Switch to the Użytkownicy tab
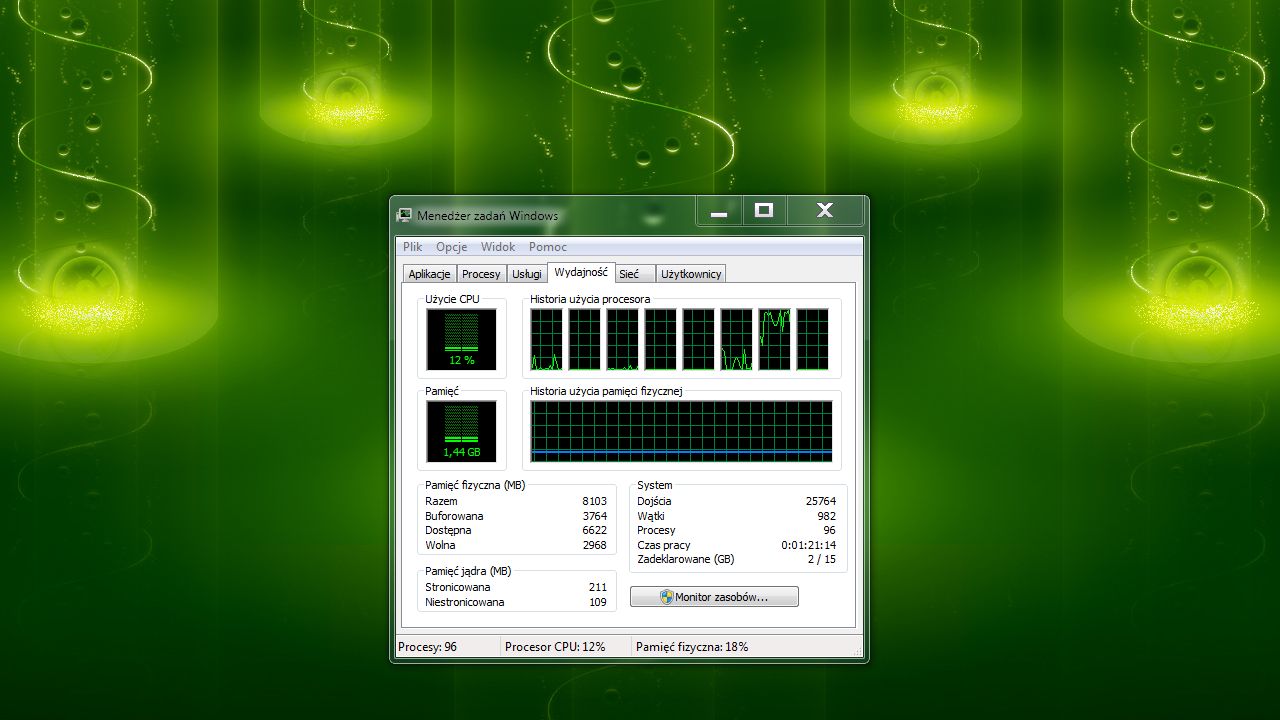Image resolution: width=1280 pixels, height=720 pixels. 691,274
